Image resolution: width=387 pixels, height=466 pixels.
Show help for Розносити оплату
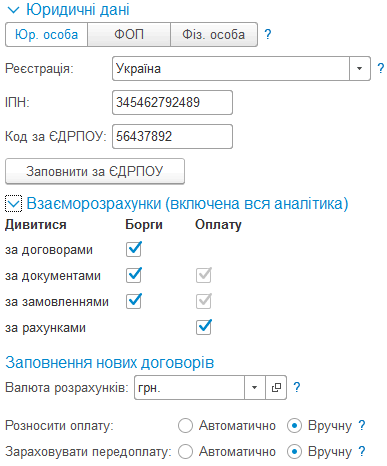point(362,426)
